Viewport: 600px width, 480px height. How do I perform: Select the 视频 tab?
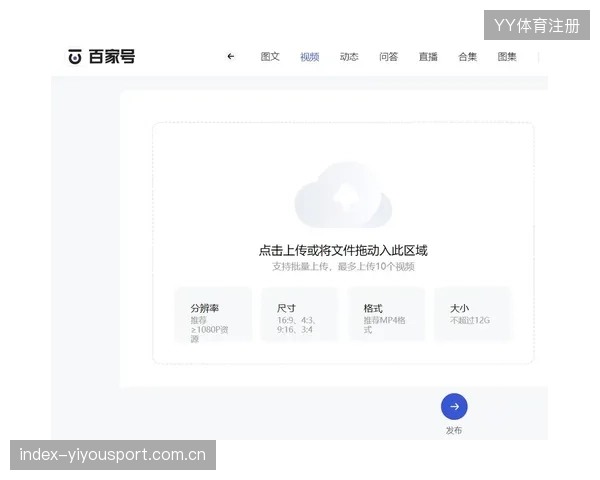click(310, 57)
